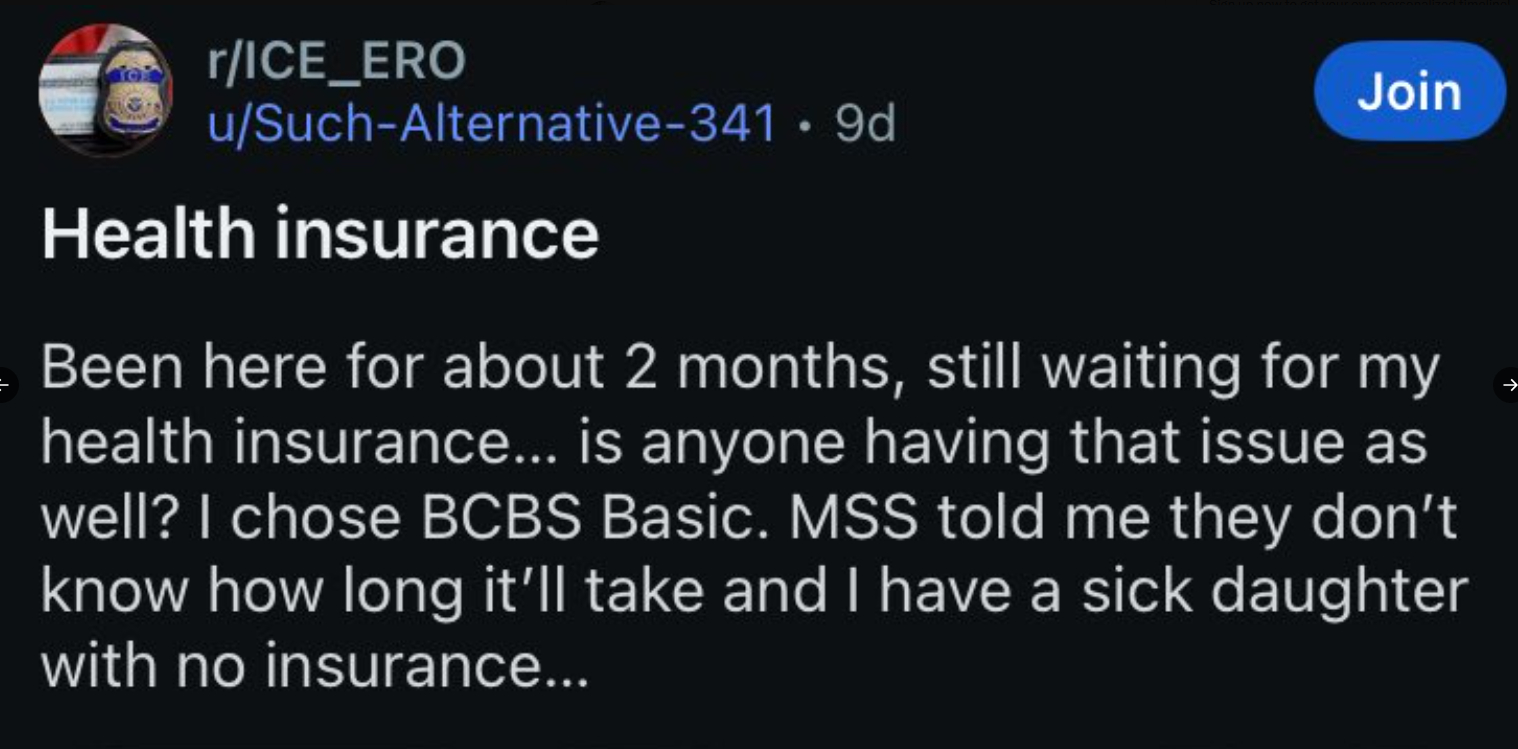The width and height of the screenshot is (1518, 749).
Task: Click 'still waiting for my' in post body
Action: point(1182,369)
